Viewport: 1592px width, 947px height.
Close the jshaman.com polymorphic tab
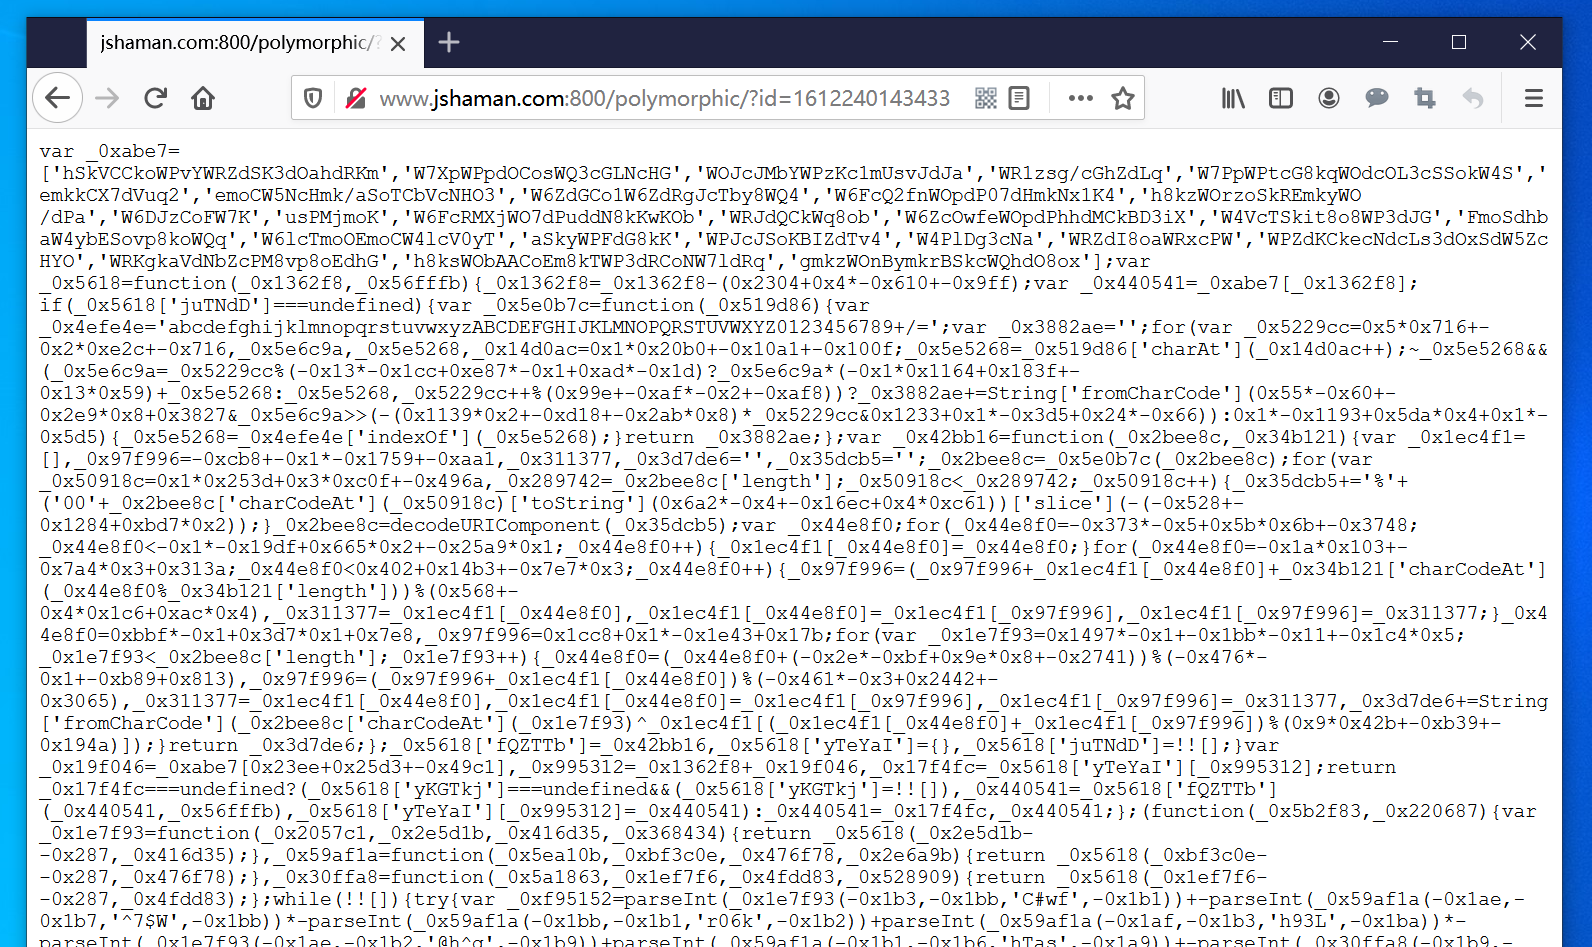click(x=398, y=43)
